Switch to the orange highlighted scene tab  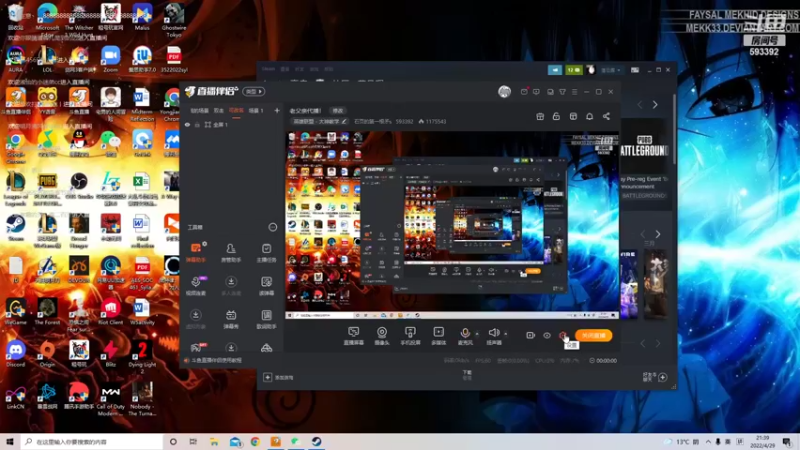236,110
